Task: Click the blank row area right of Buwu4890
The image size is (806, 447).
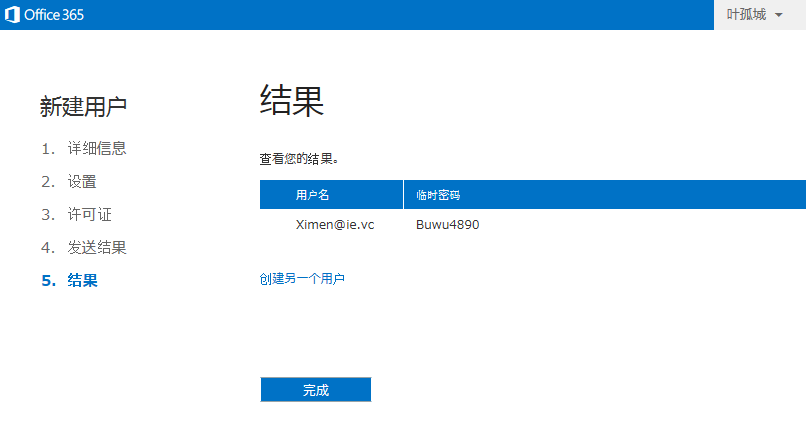Action: 640,225
